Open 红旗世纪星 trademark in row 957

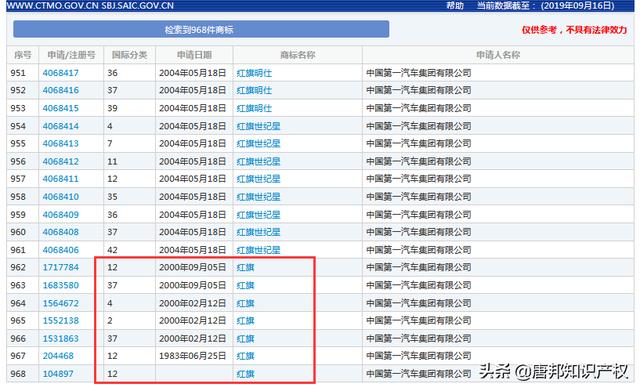pyautogui.click(x=258, y=179)
